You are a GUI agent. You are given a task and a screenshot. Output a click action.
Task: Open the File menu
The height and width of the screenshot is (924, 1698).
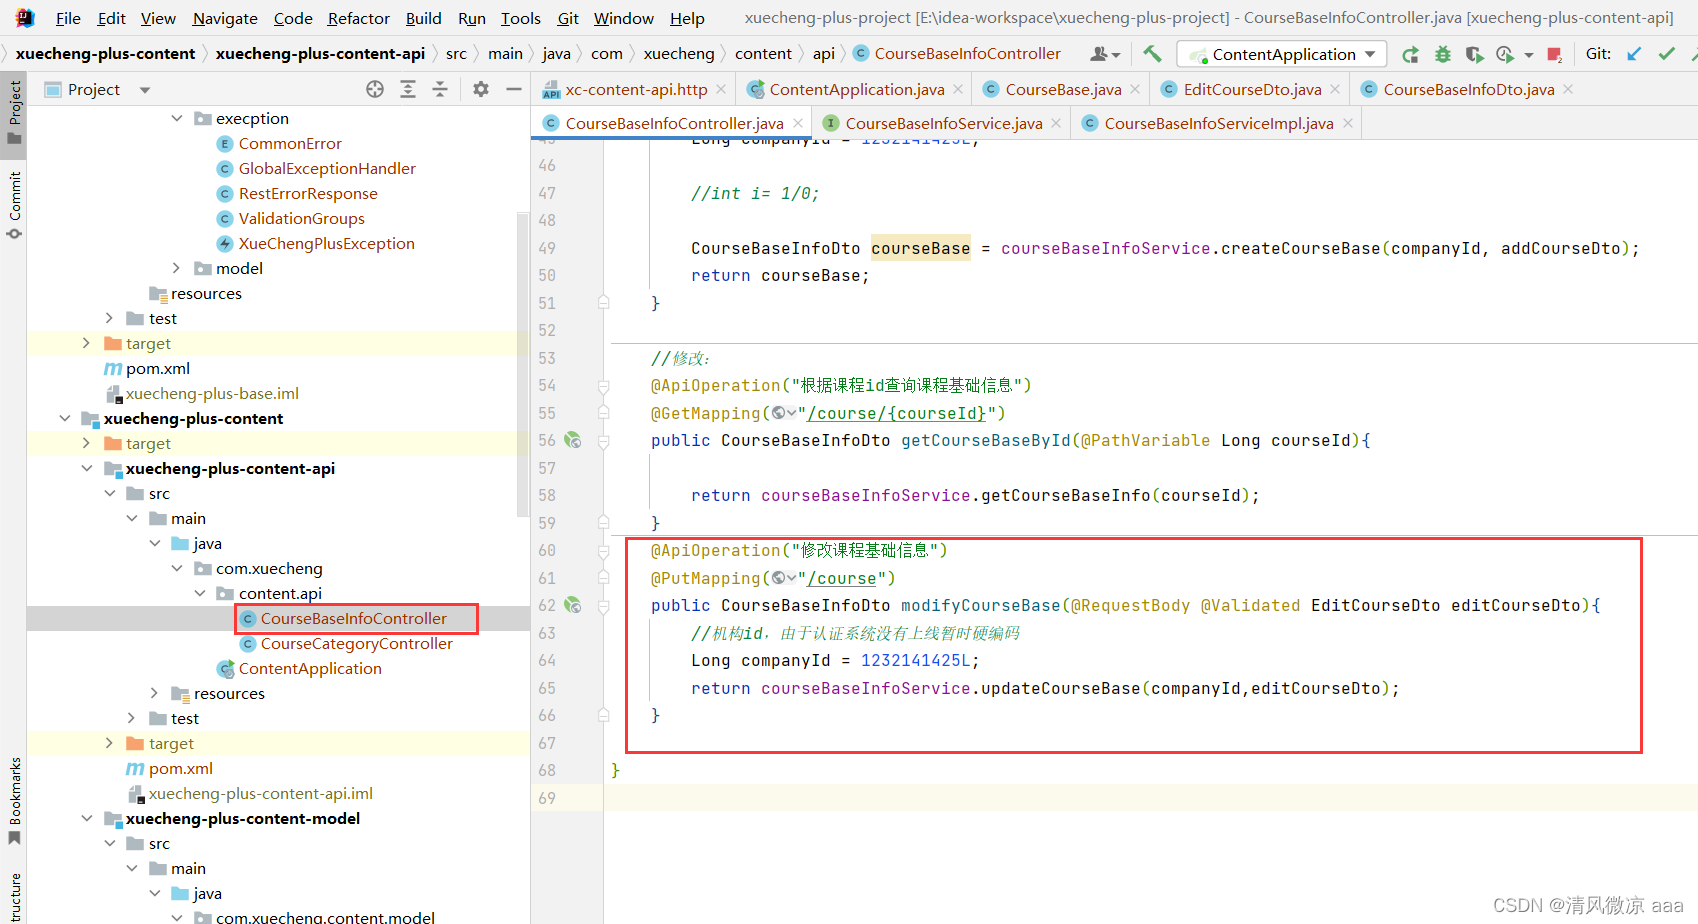tap(68, 18)
